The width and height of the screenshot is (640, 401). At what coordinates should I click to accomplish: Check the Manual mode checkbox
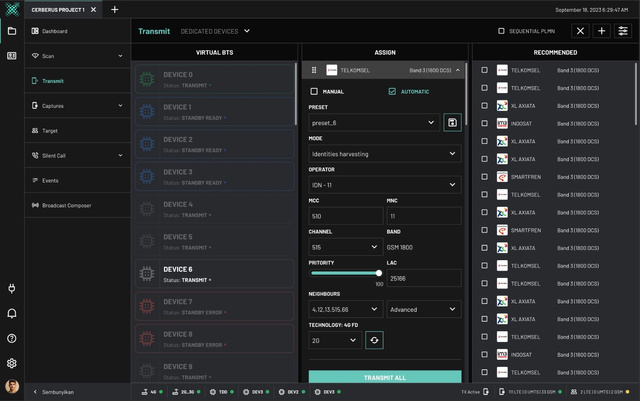tap(314, 91)
